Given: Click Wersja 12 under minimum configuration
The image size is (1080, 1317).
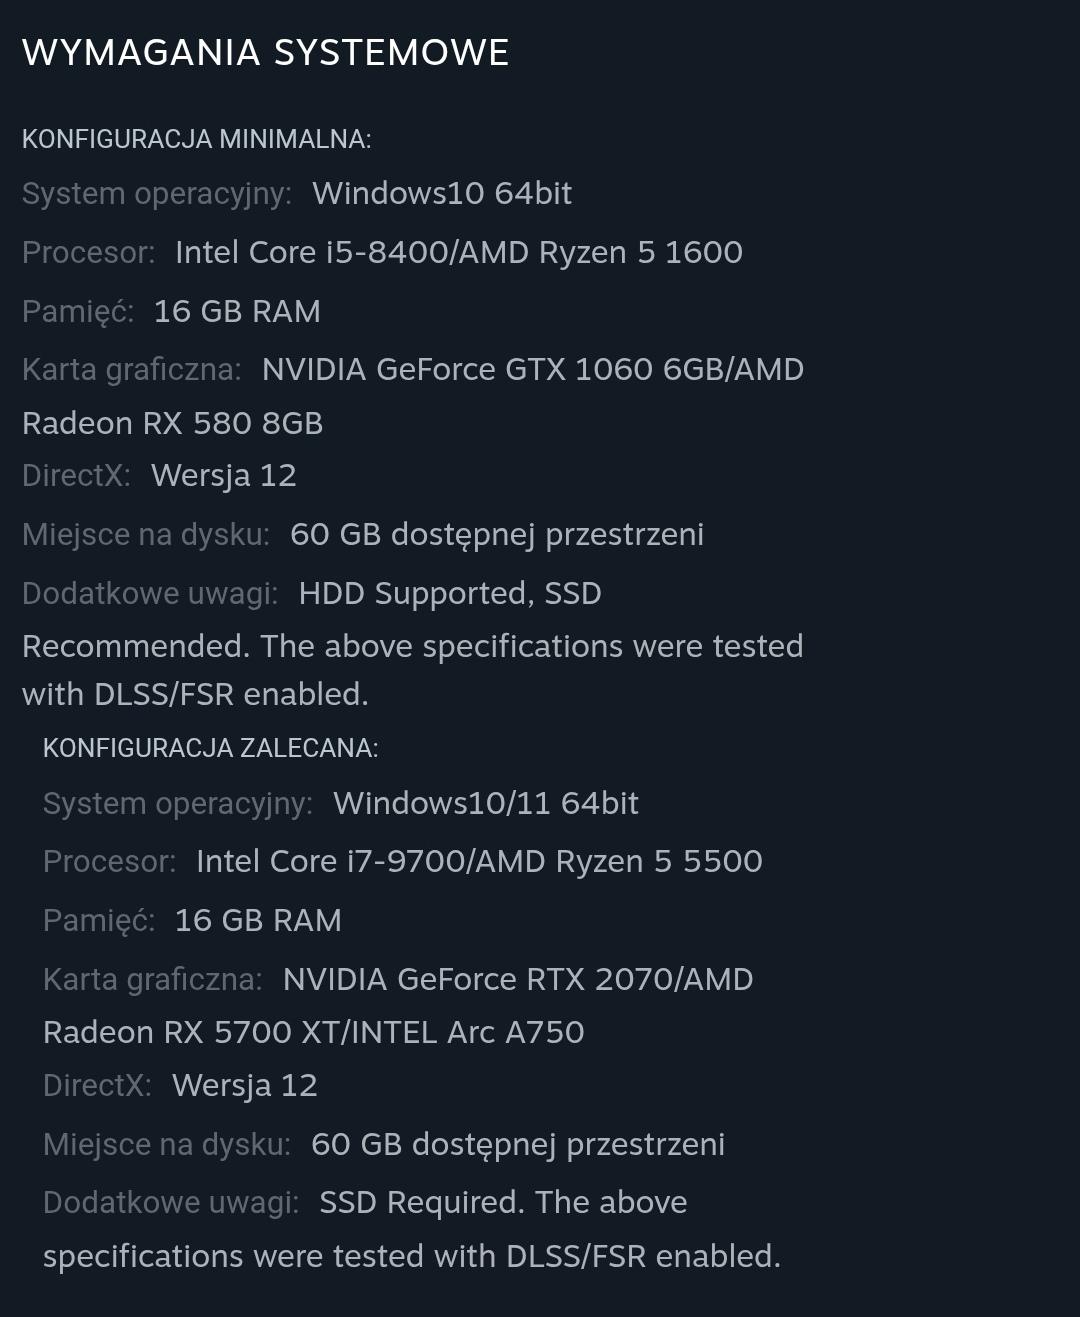Looking at the screenshot, I should tap(223, 475).
